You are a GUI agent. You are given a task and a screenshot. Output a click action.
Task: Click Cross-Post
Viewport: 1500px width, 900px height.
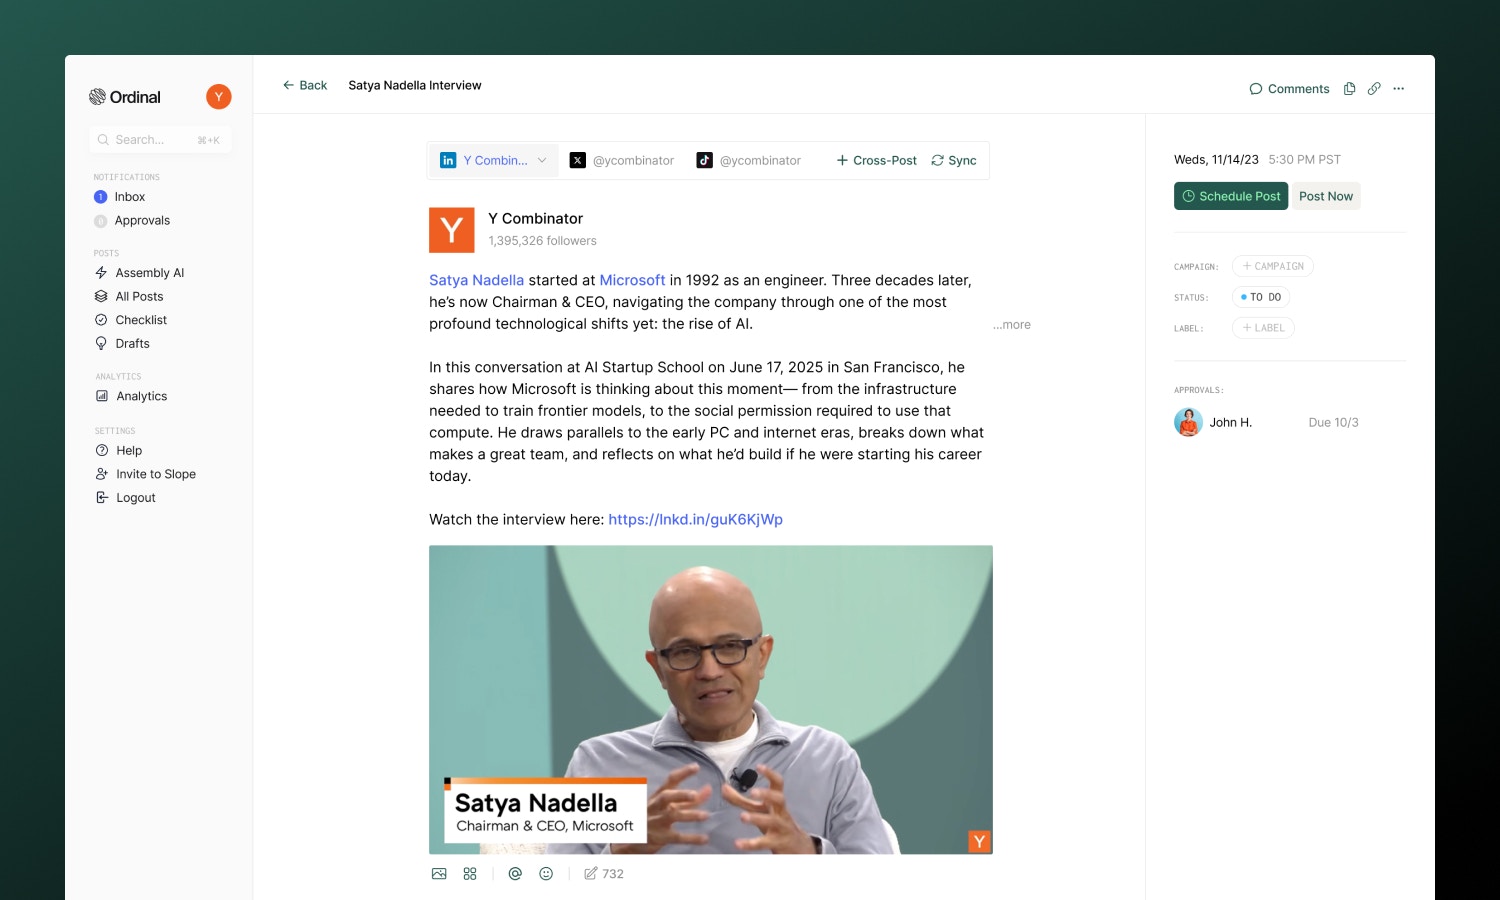(x=876, y=161)
